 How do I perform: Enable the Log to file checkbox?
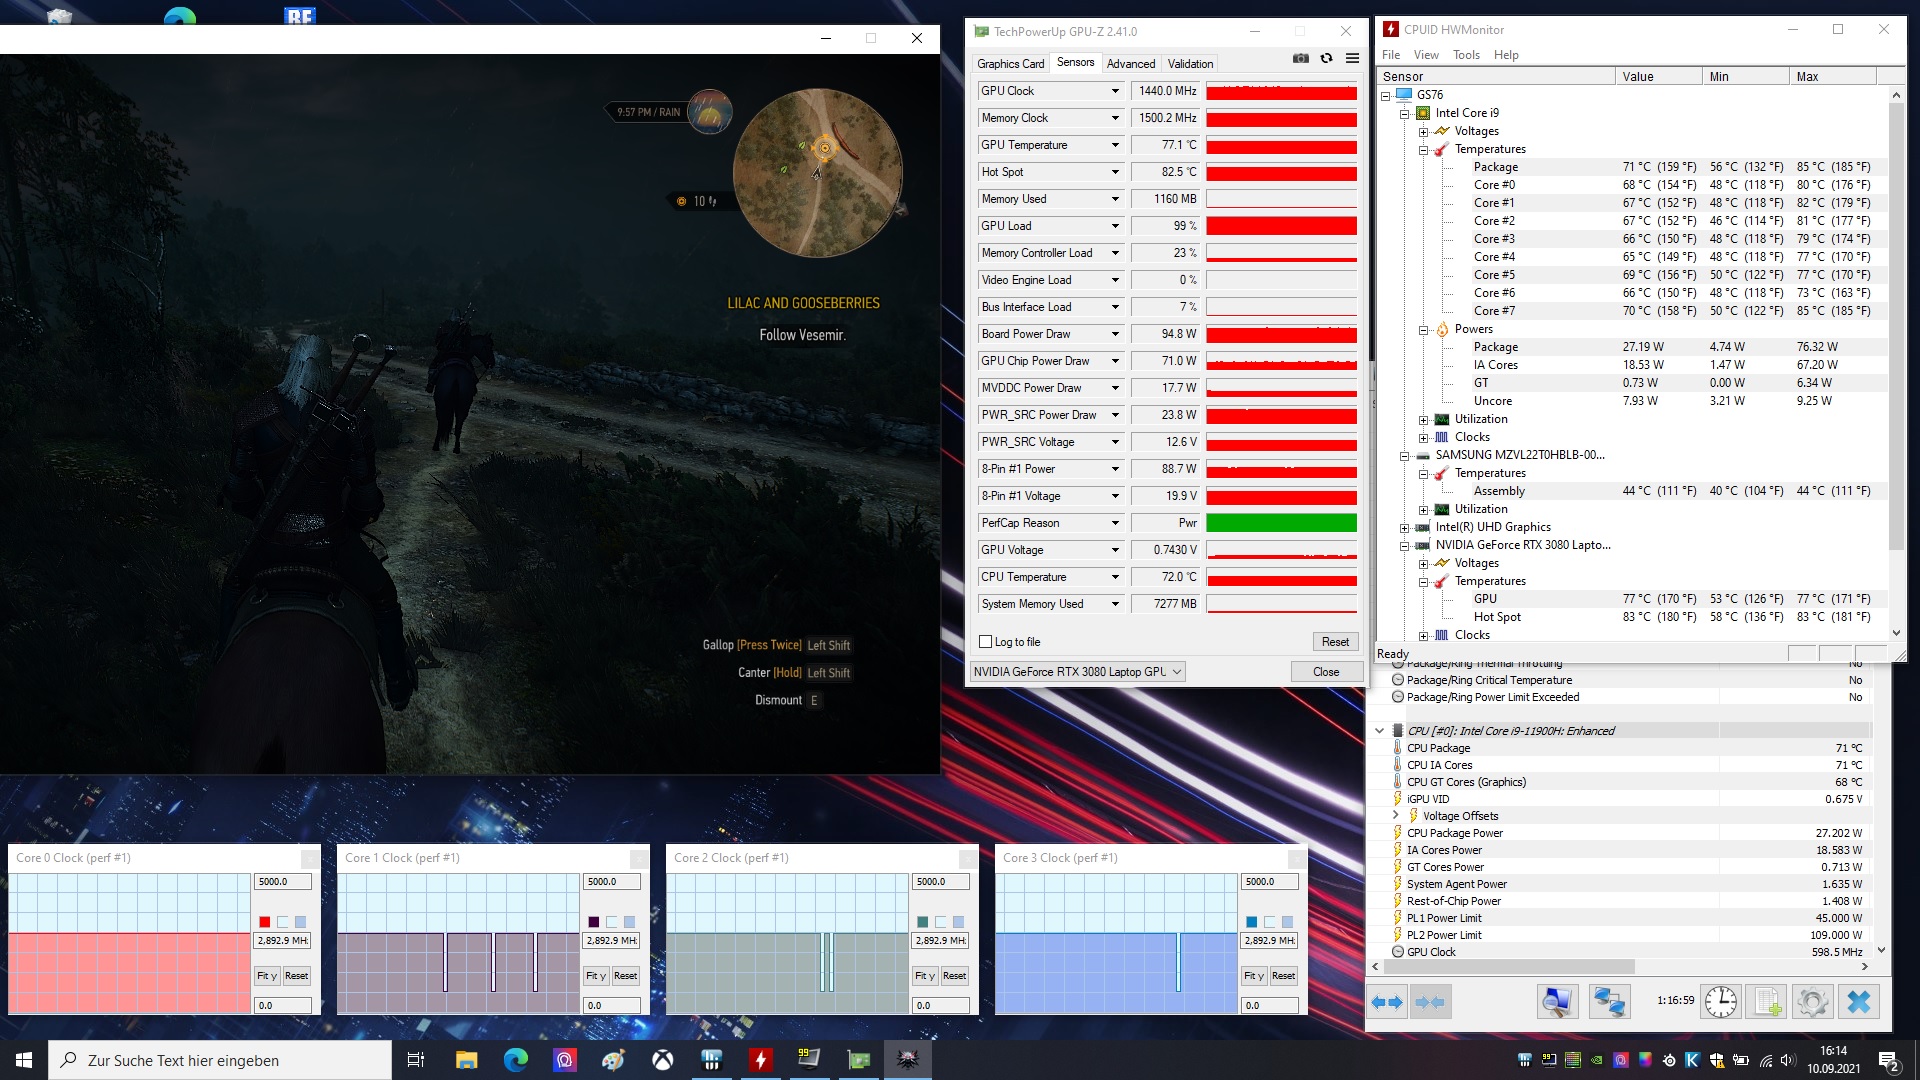(986, 642)
